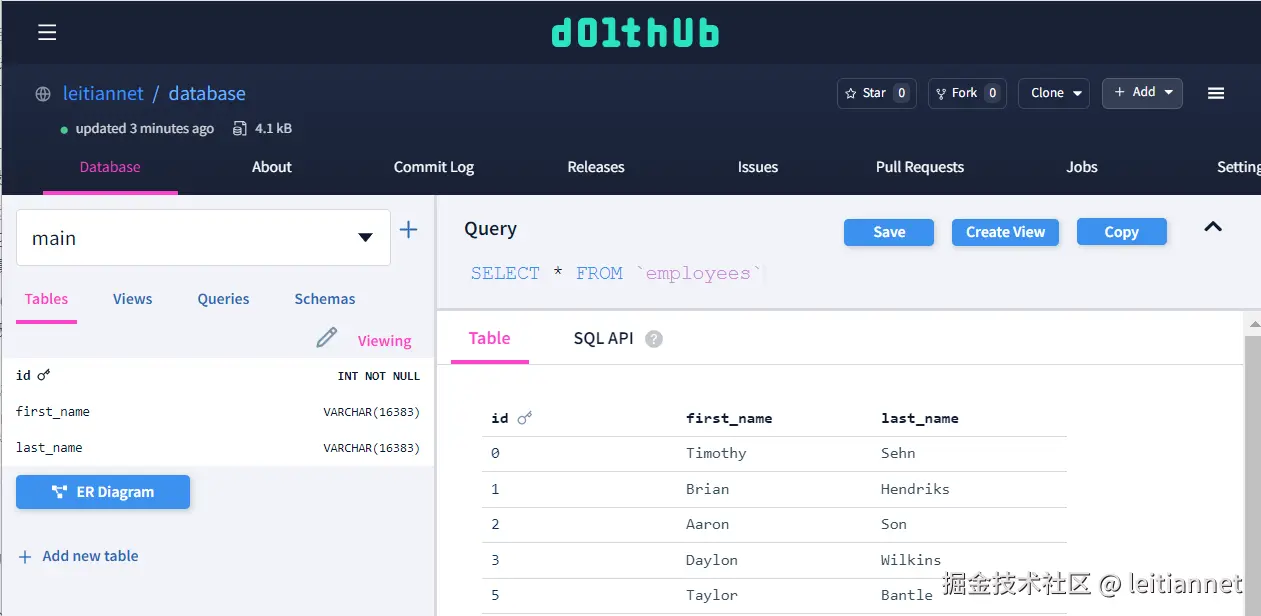This screenshot has height=616, width=1261.
Task: Collapse the Query panel with the chevron
Action: pos(1213,227)
